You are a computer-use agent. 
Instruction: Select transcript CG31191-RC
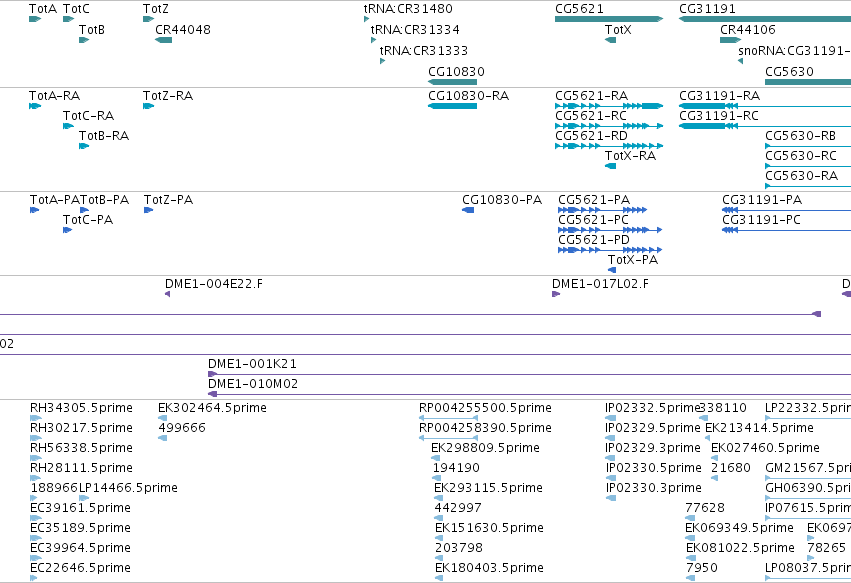tap(765, 126)
